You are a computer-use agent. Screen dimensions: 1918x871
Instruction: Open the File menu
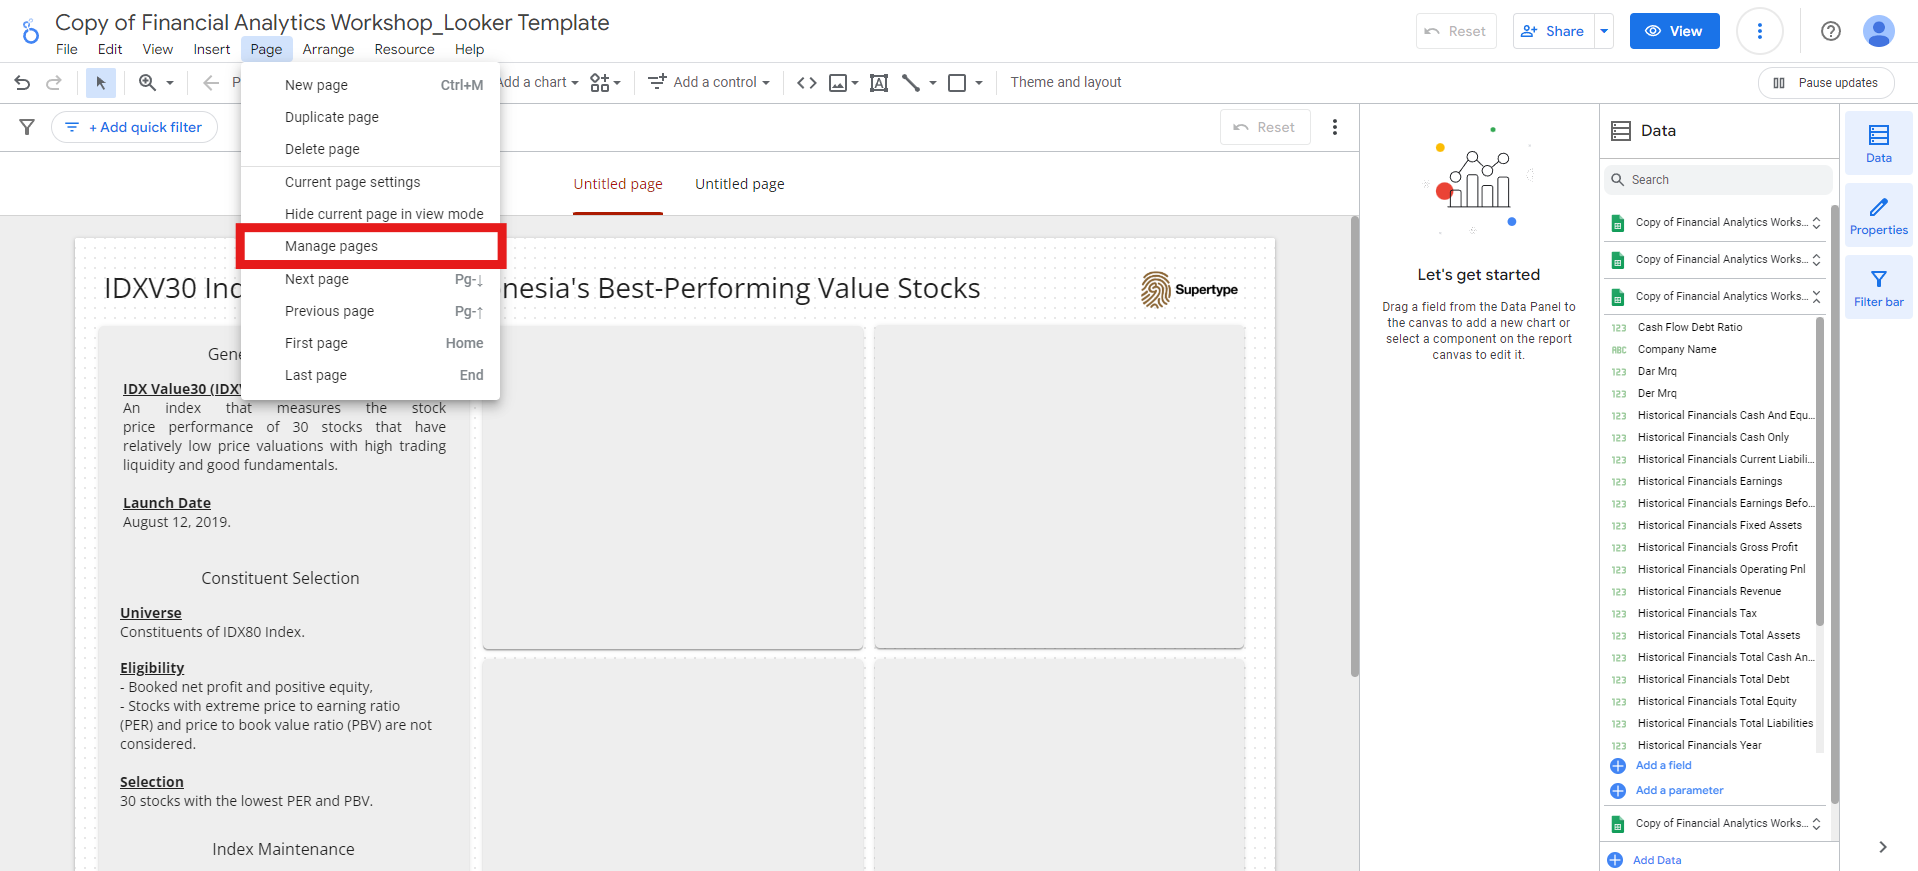click(67, 49)
